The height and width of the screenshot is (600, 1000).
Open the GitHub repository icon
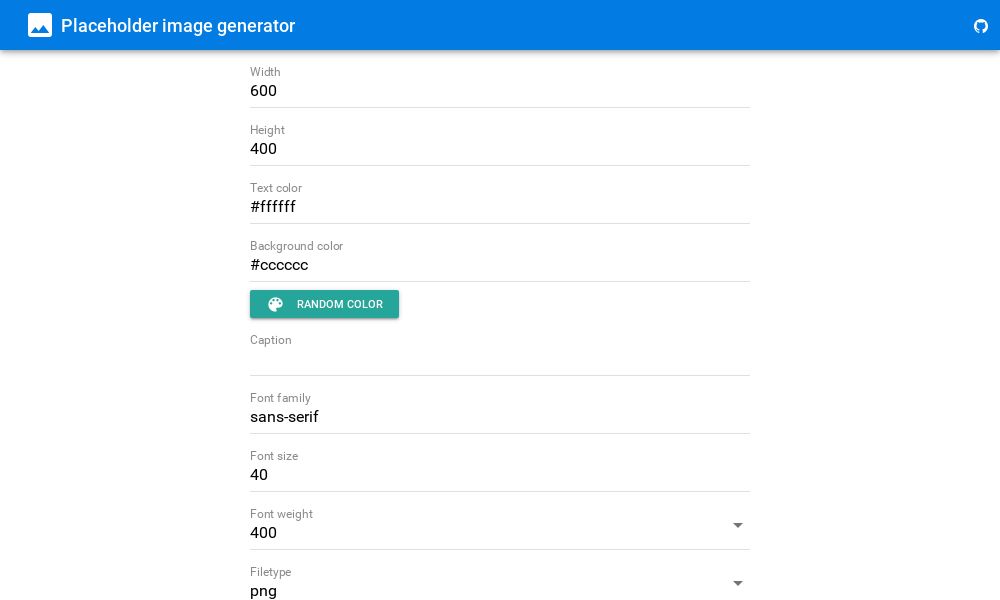click(981, 27)
